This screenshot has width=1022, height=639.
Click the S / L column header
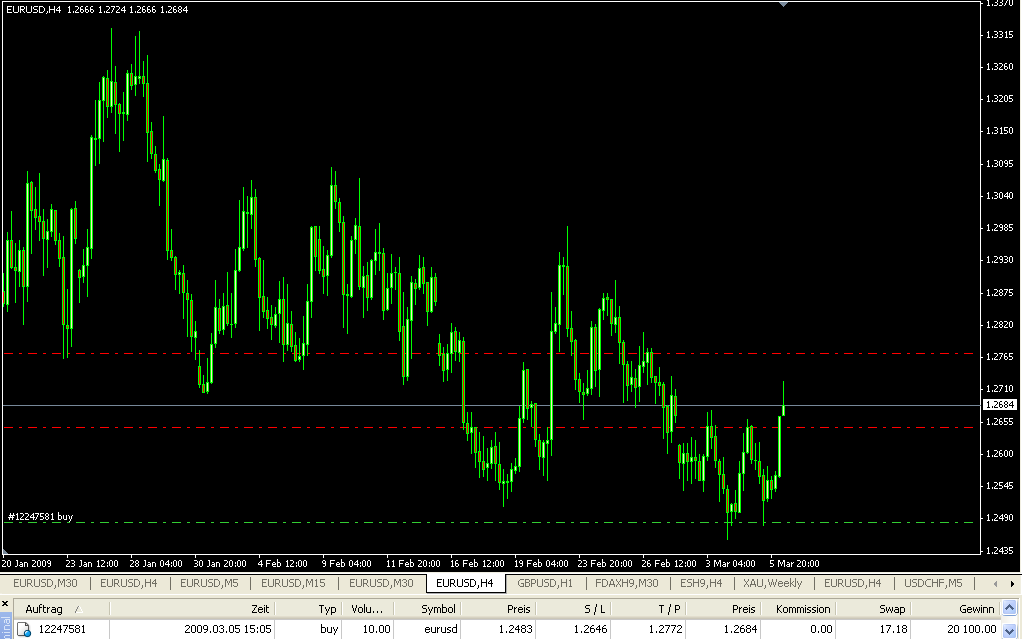coord(572,609)
